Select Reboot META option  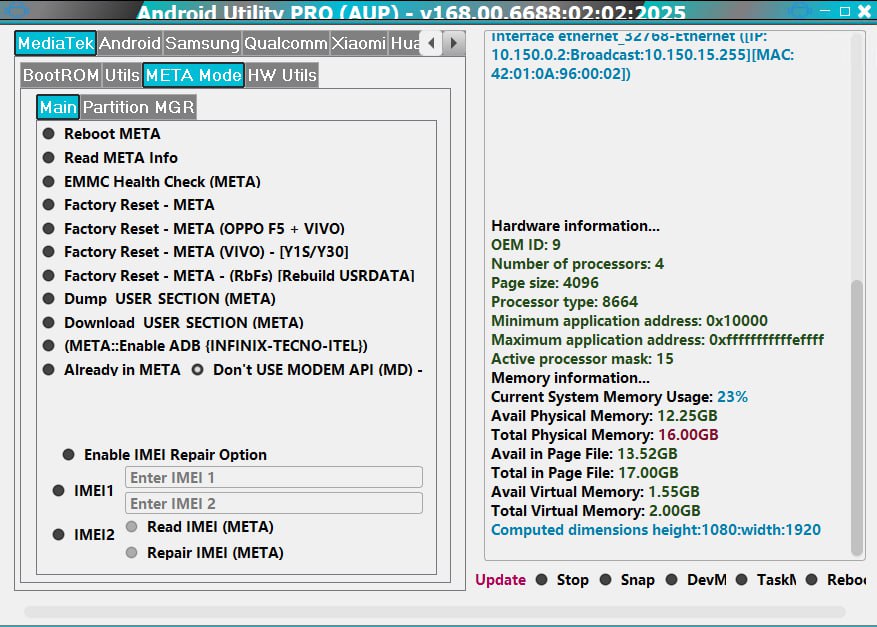102,134
